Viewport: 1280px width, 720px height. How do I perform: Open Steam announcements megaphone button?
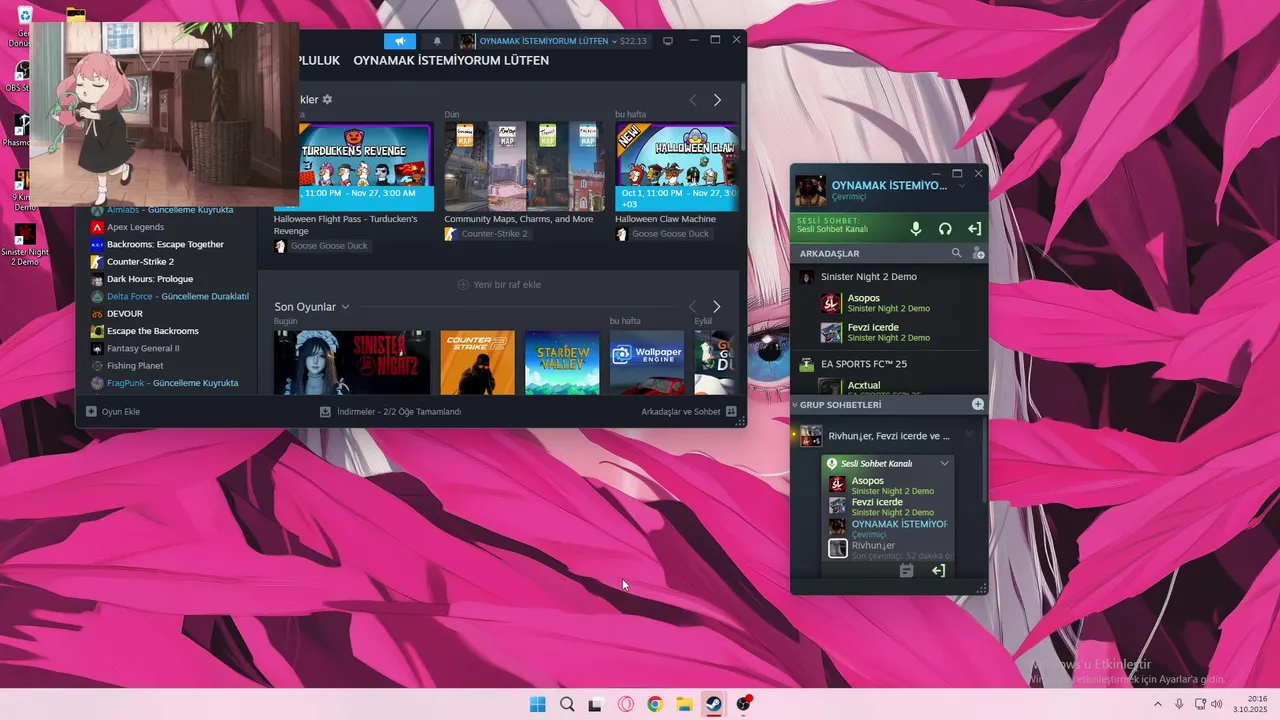click(x=399, y=41)
